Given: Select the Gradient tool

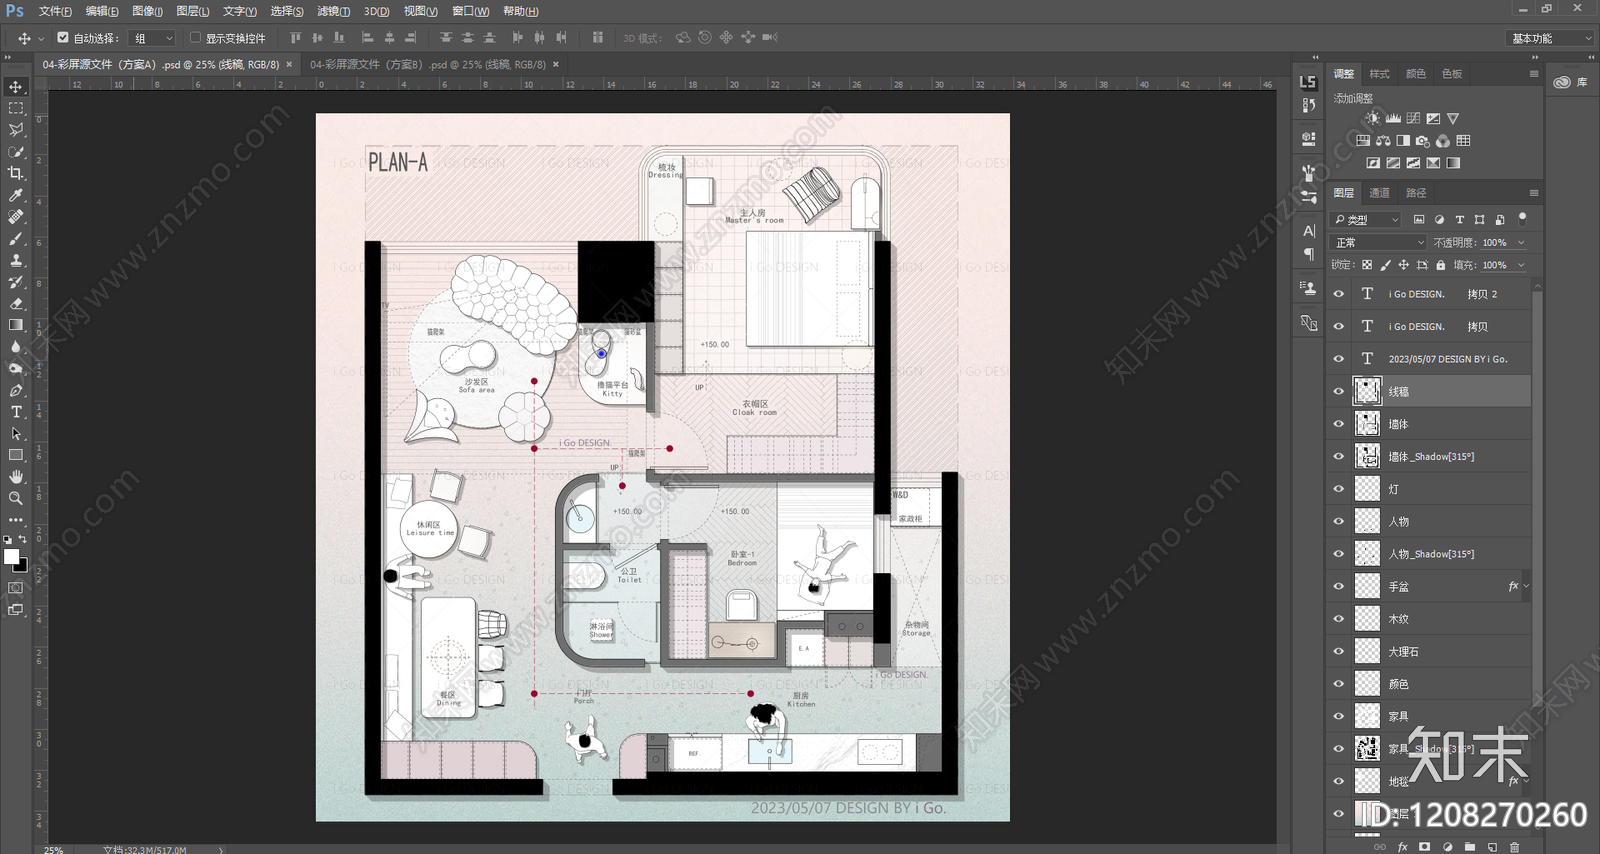Looking at the screenshot, I should point(16,325).
